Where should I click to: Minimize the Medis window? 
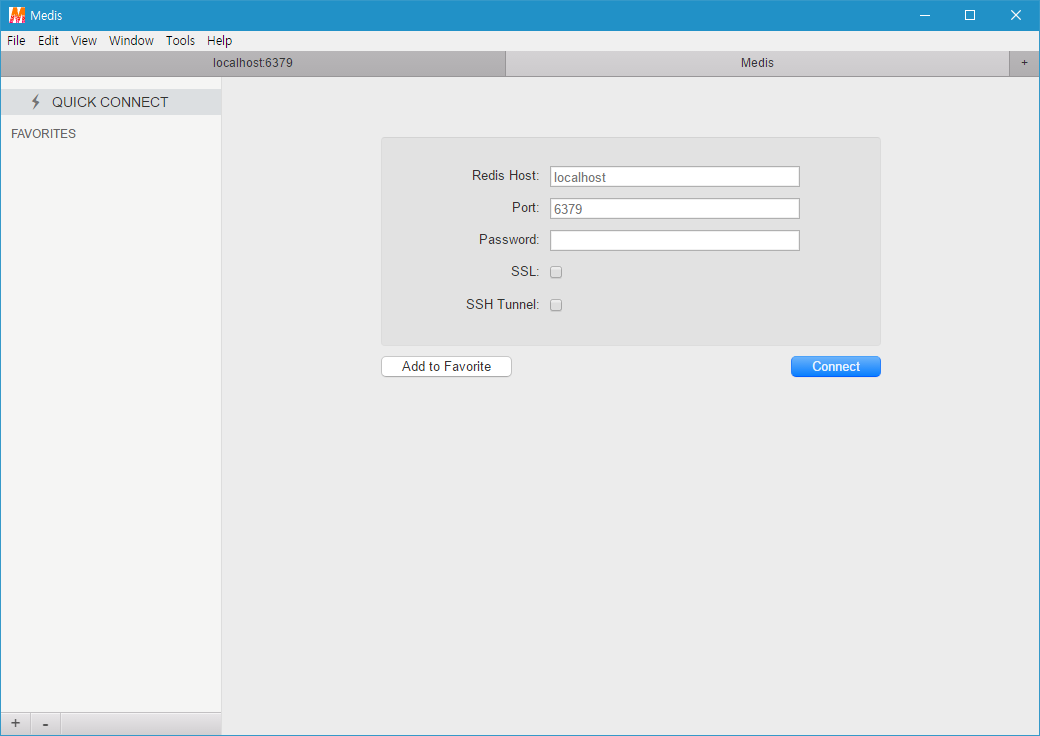pos(925,15)
